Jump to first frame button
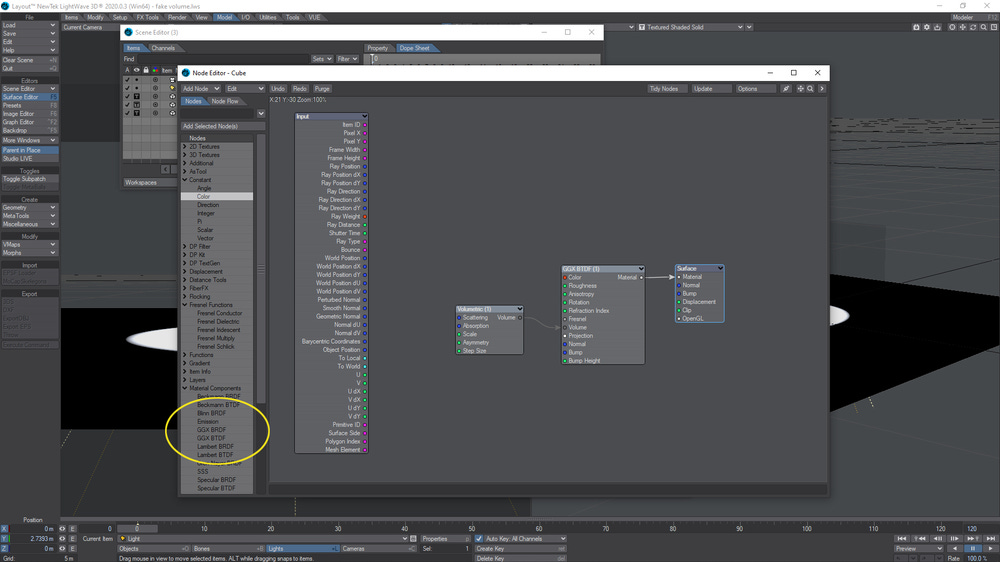The width and height of the screenshot is (1000, 562). point(901,539)
